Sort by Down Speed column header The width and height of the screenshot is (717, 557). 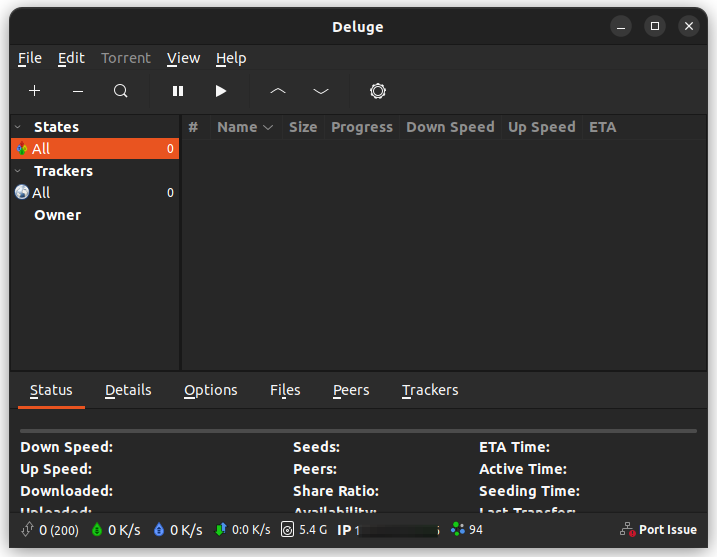[450, 127]
